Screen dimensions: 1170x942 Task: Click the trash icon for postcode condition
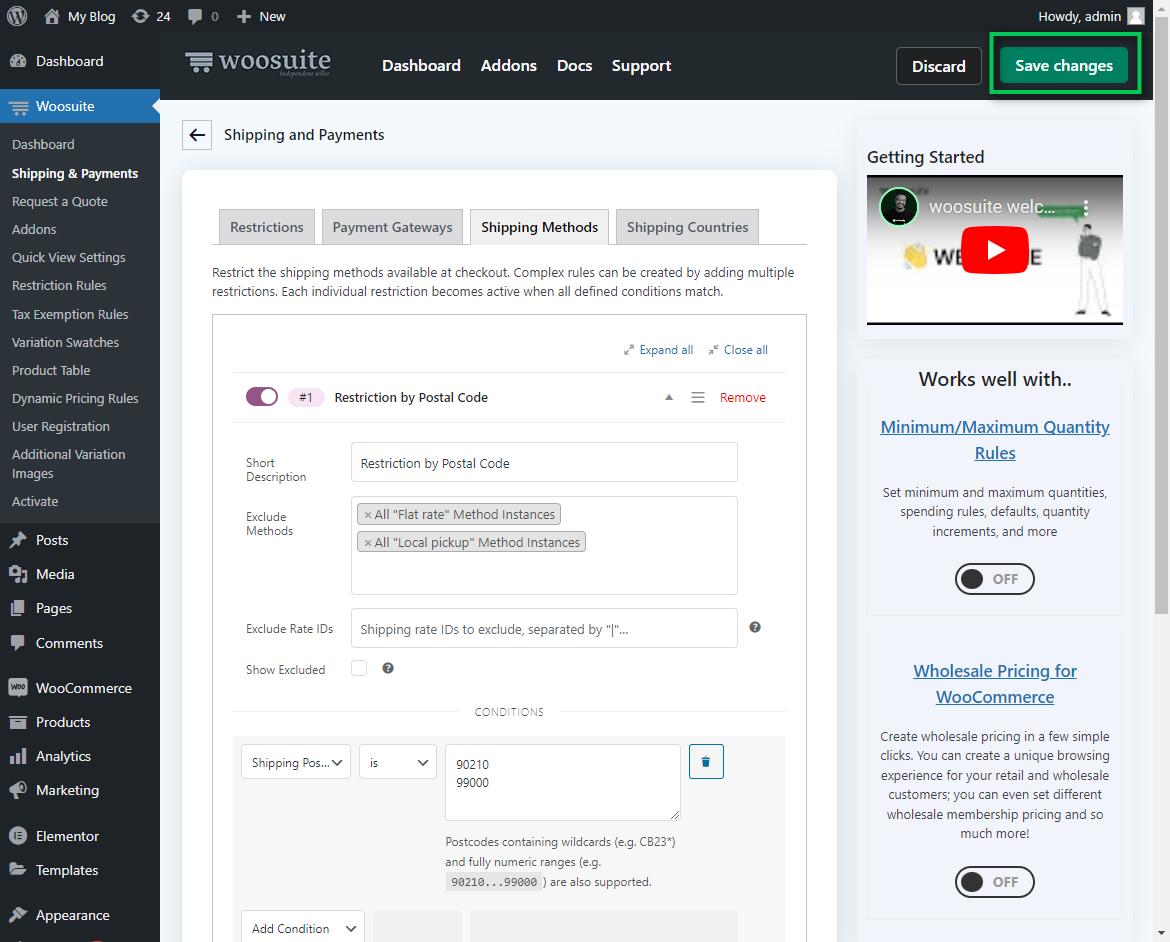click(x=706, y=761)
